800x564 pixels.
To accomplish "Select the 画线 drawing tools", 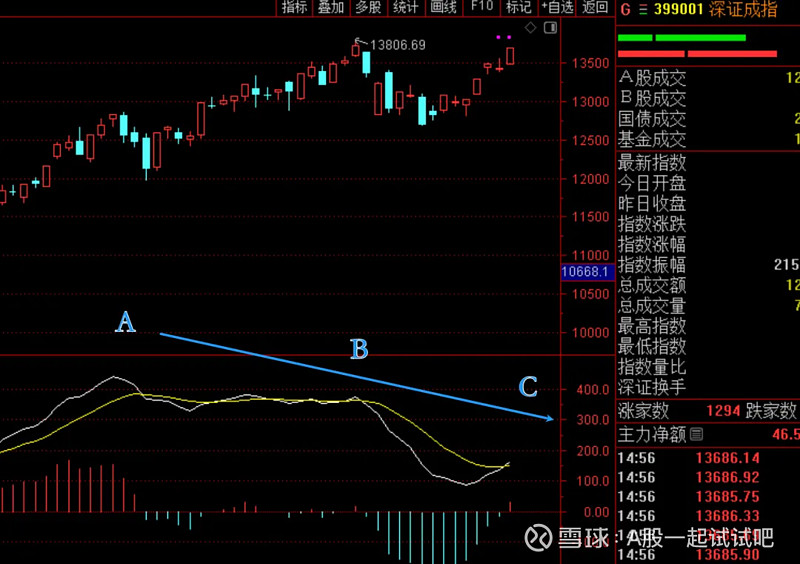I will [443, 7].
